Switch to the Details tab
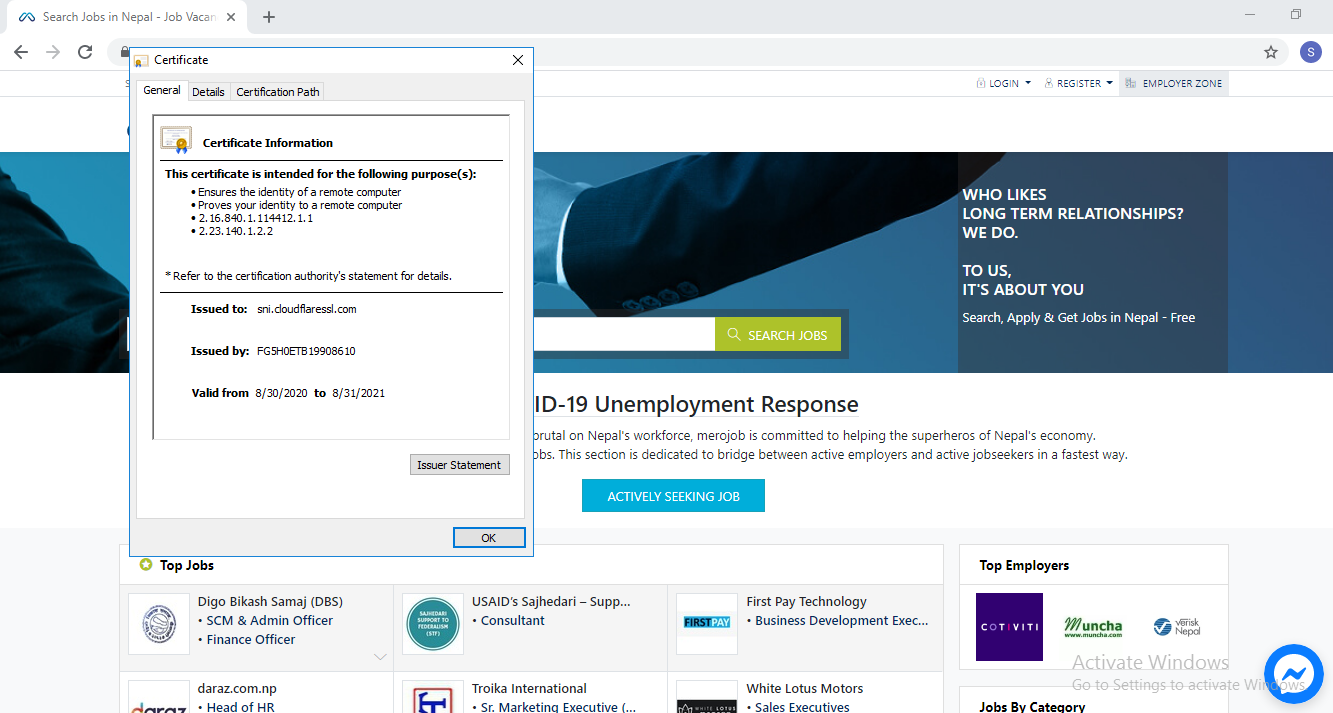 coord(208,91)
